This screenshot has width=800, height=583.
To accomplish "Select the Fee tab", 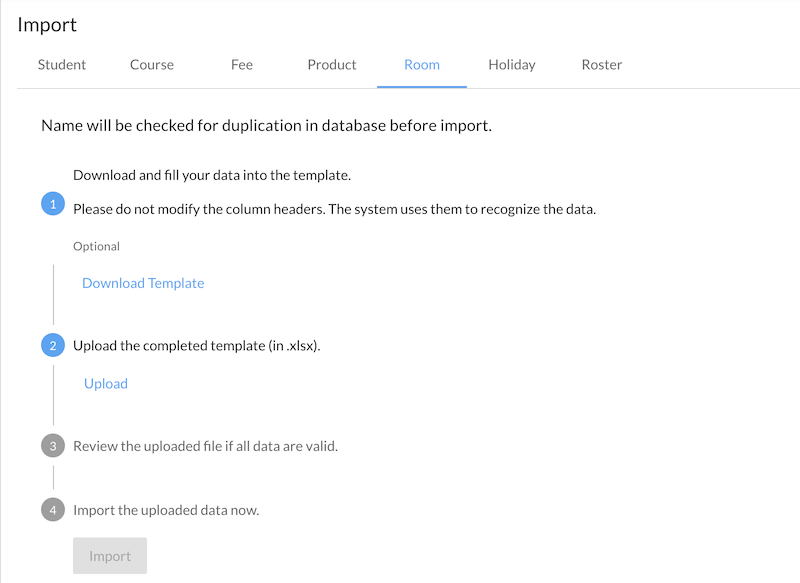I will [242, 65].
